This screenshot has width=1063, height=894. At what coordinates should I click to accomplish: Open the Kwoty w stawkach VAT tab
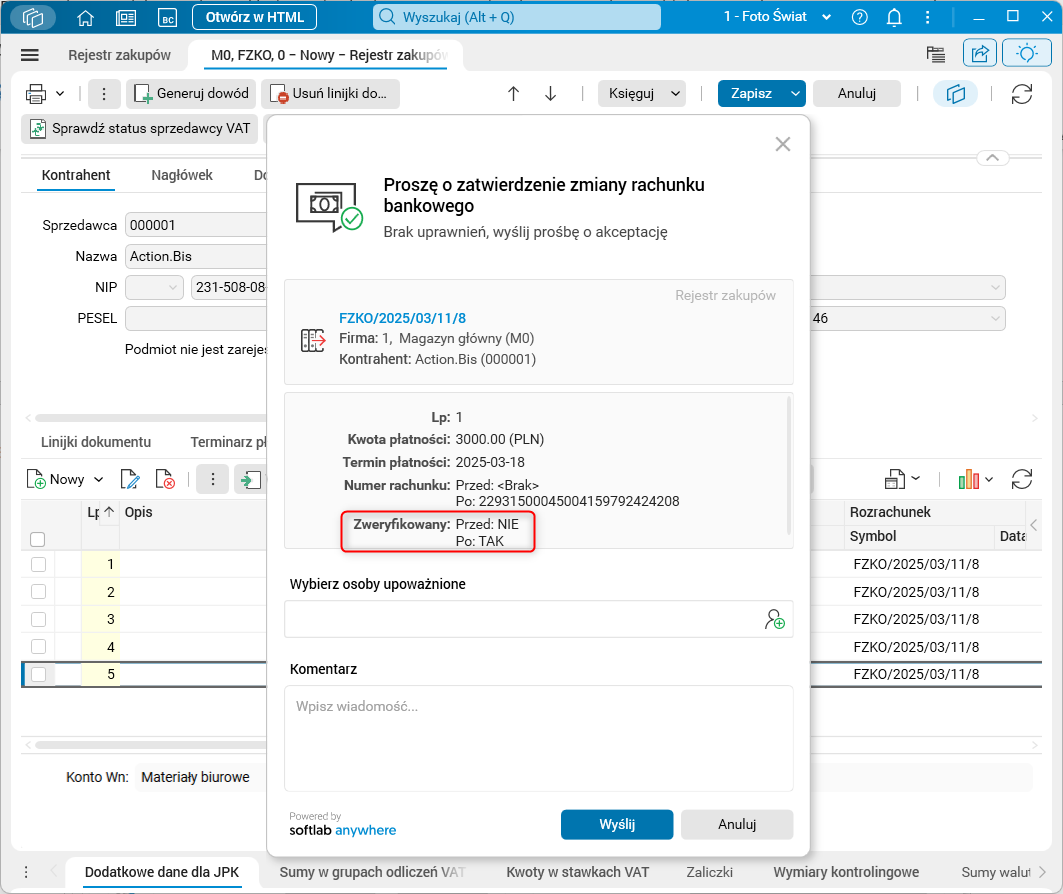point(578,872)
